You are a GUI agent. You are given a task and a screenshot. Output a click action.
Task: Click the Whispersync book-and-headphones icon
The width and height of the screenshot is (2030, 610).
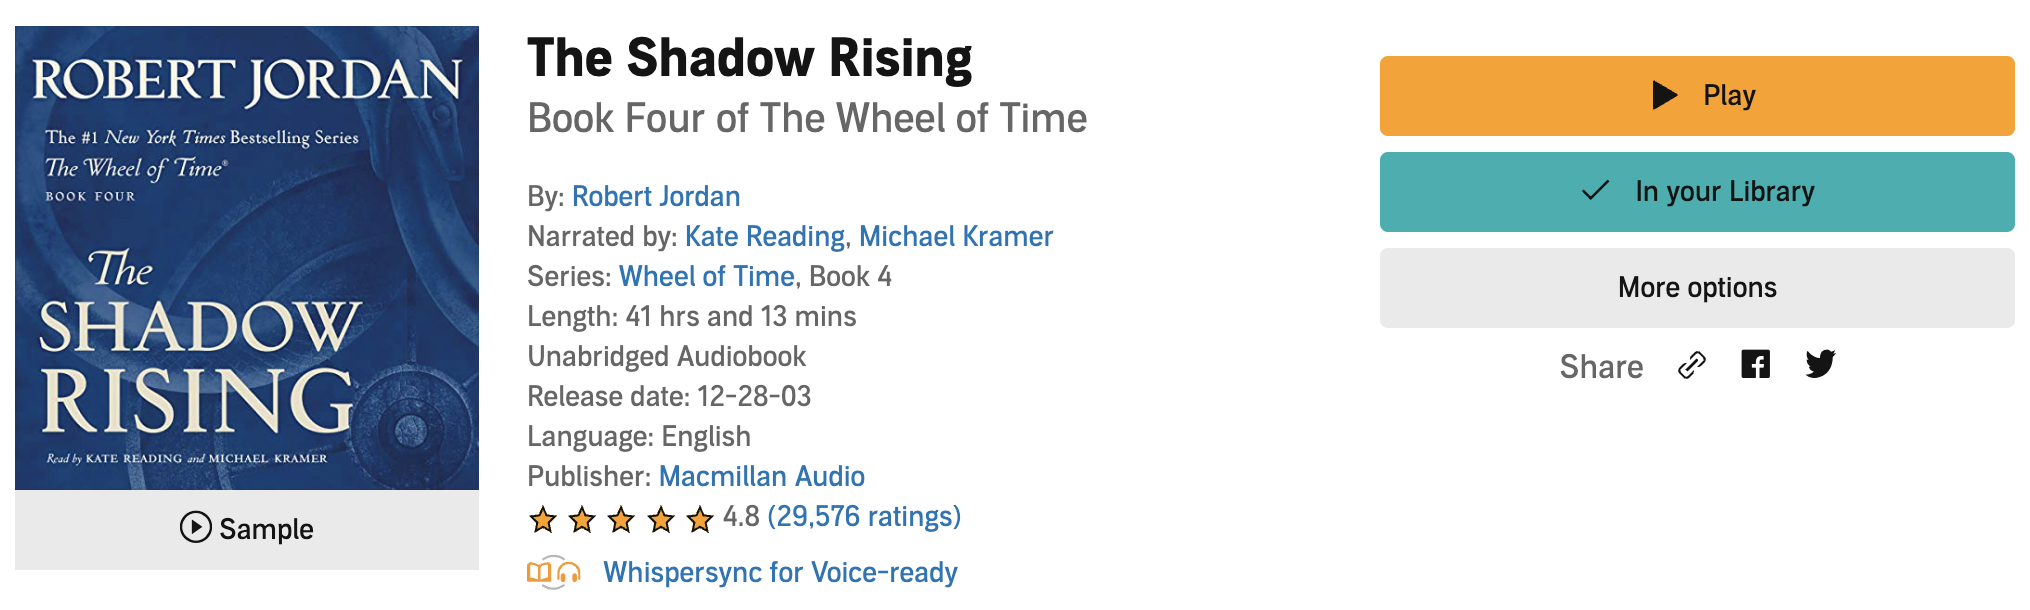click(x=554, y=572)
